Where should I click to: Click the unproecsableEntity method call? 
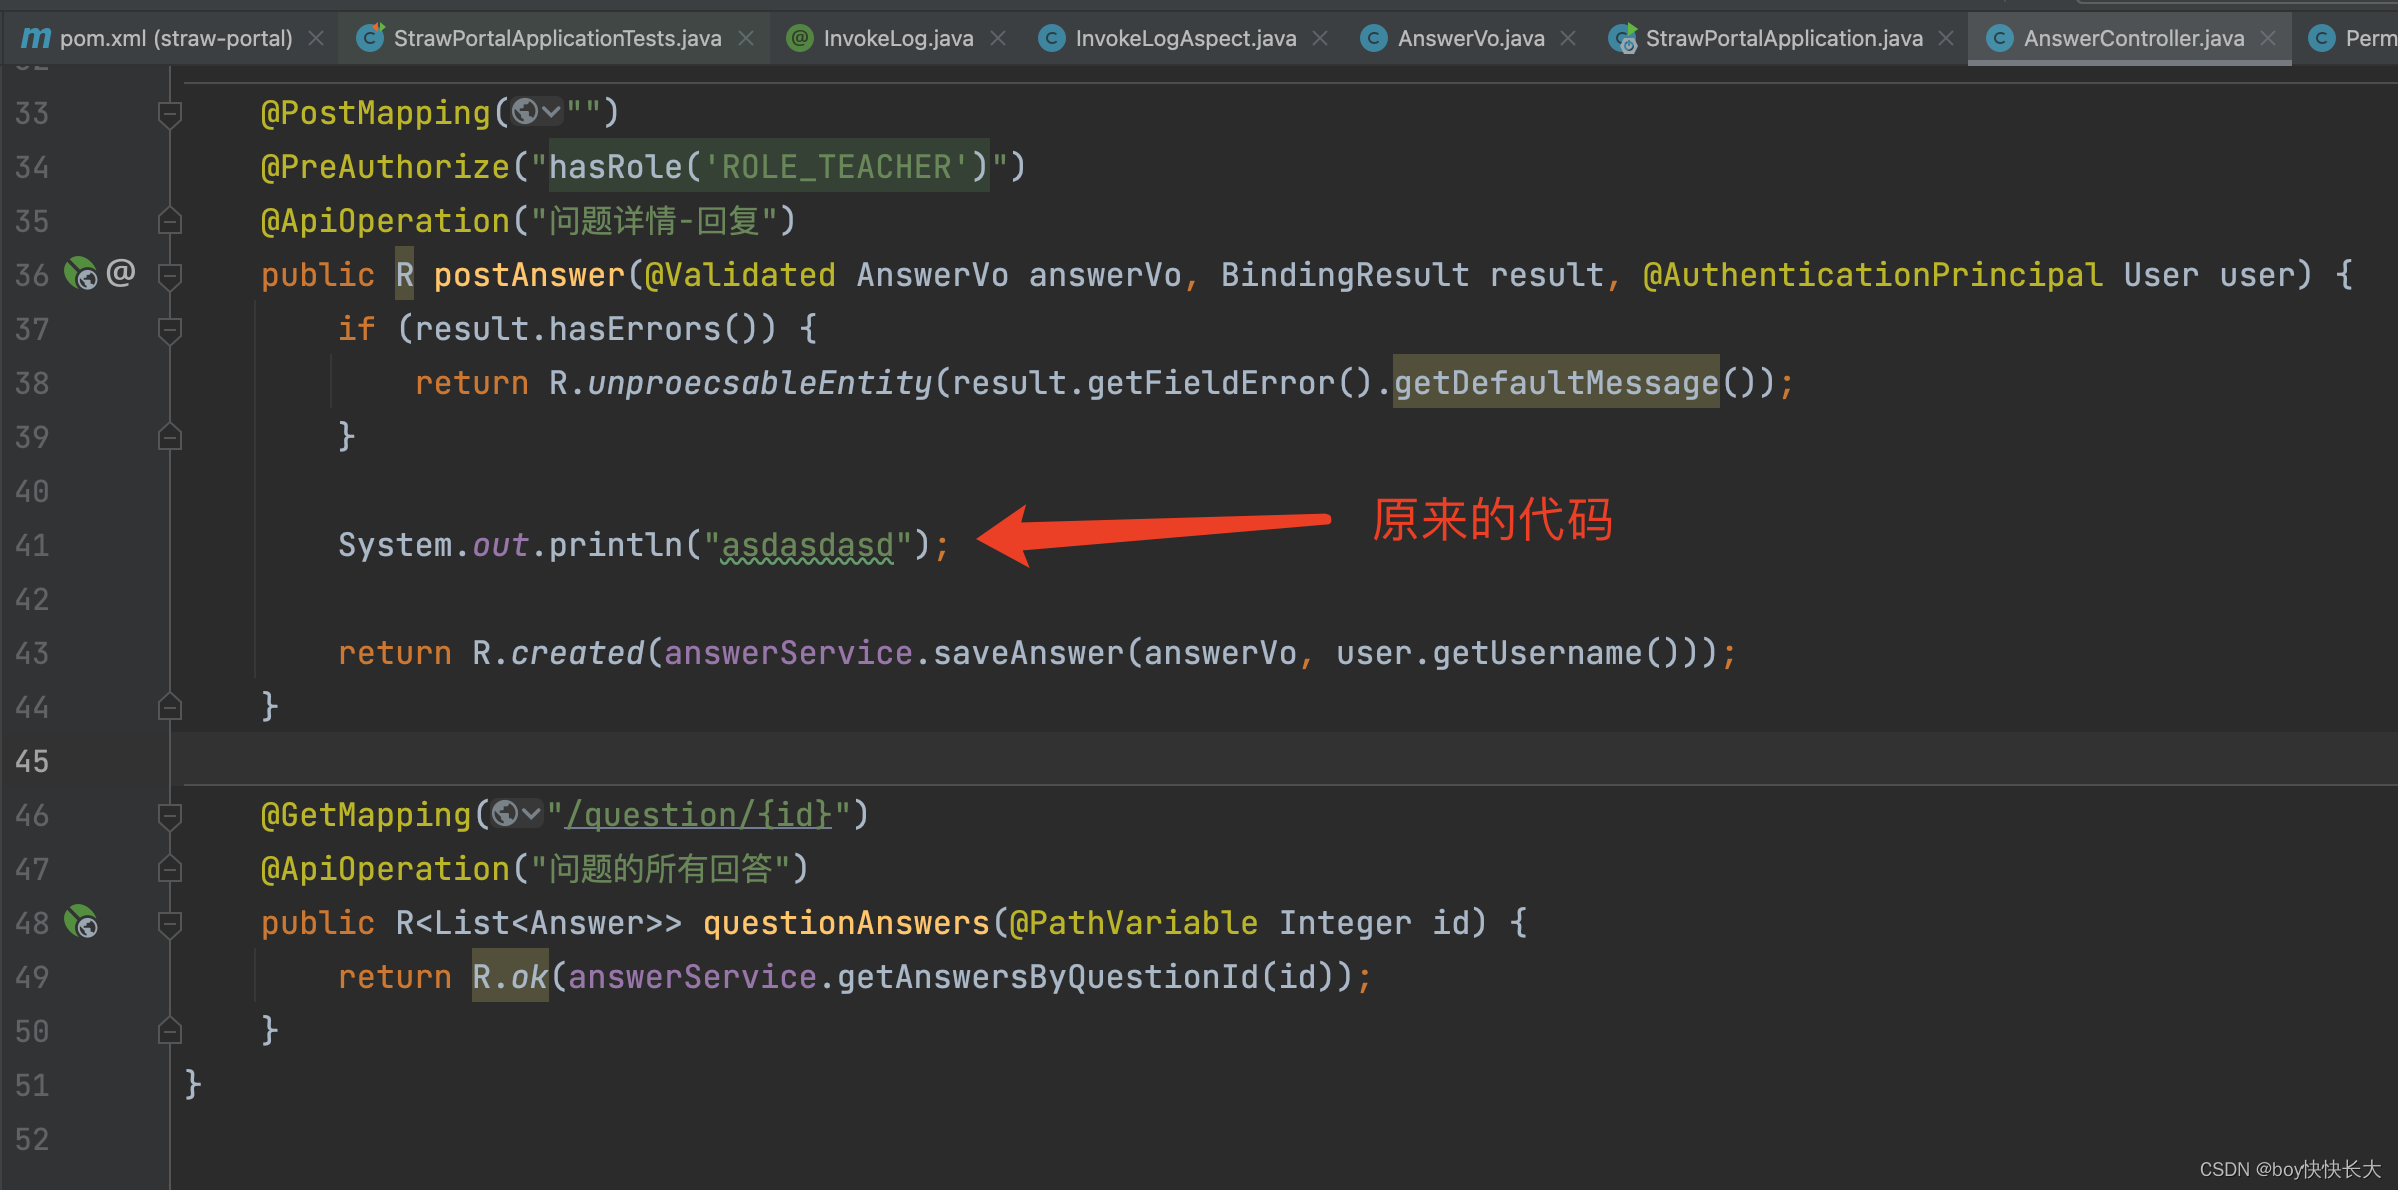pos(760,383)
